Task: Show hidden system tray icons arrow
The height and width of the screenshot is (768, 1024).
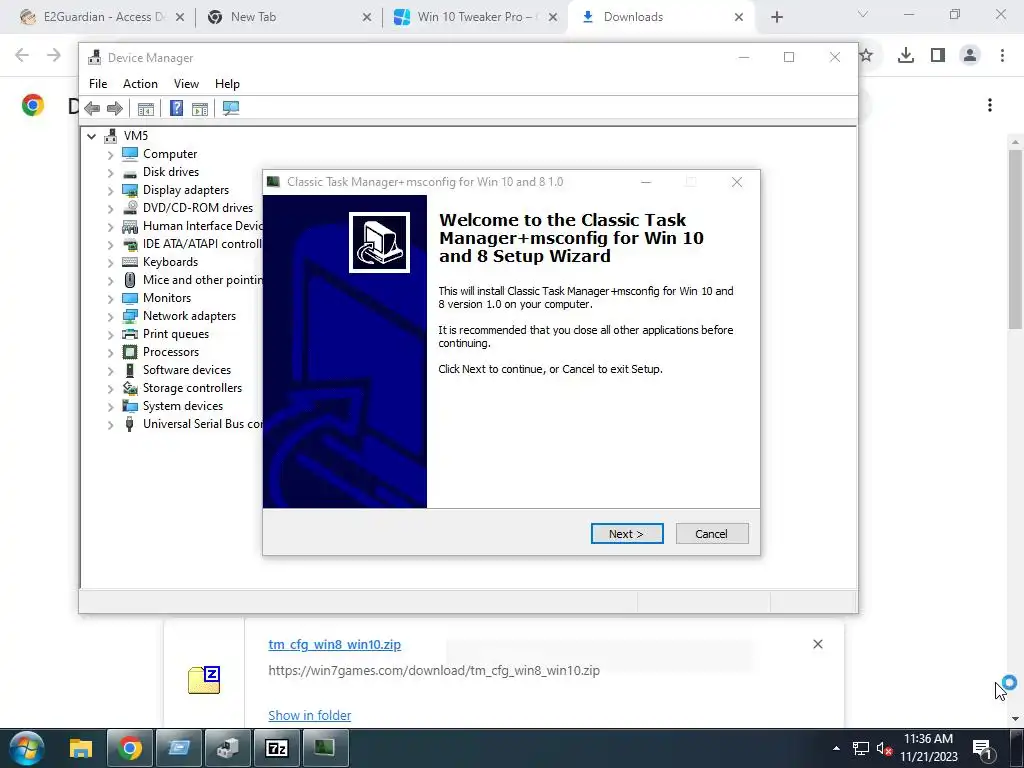Action: tap(836, 748)
